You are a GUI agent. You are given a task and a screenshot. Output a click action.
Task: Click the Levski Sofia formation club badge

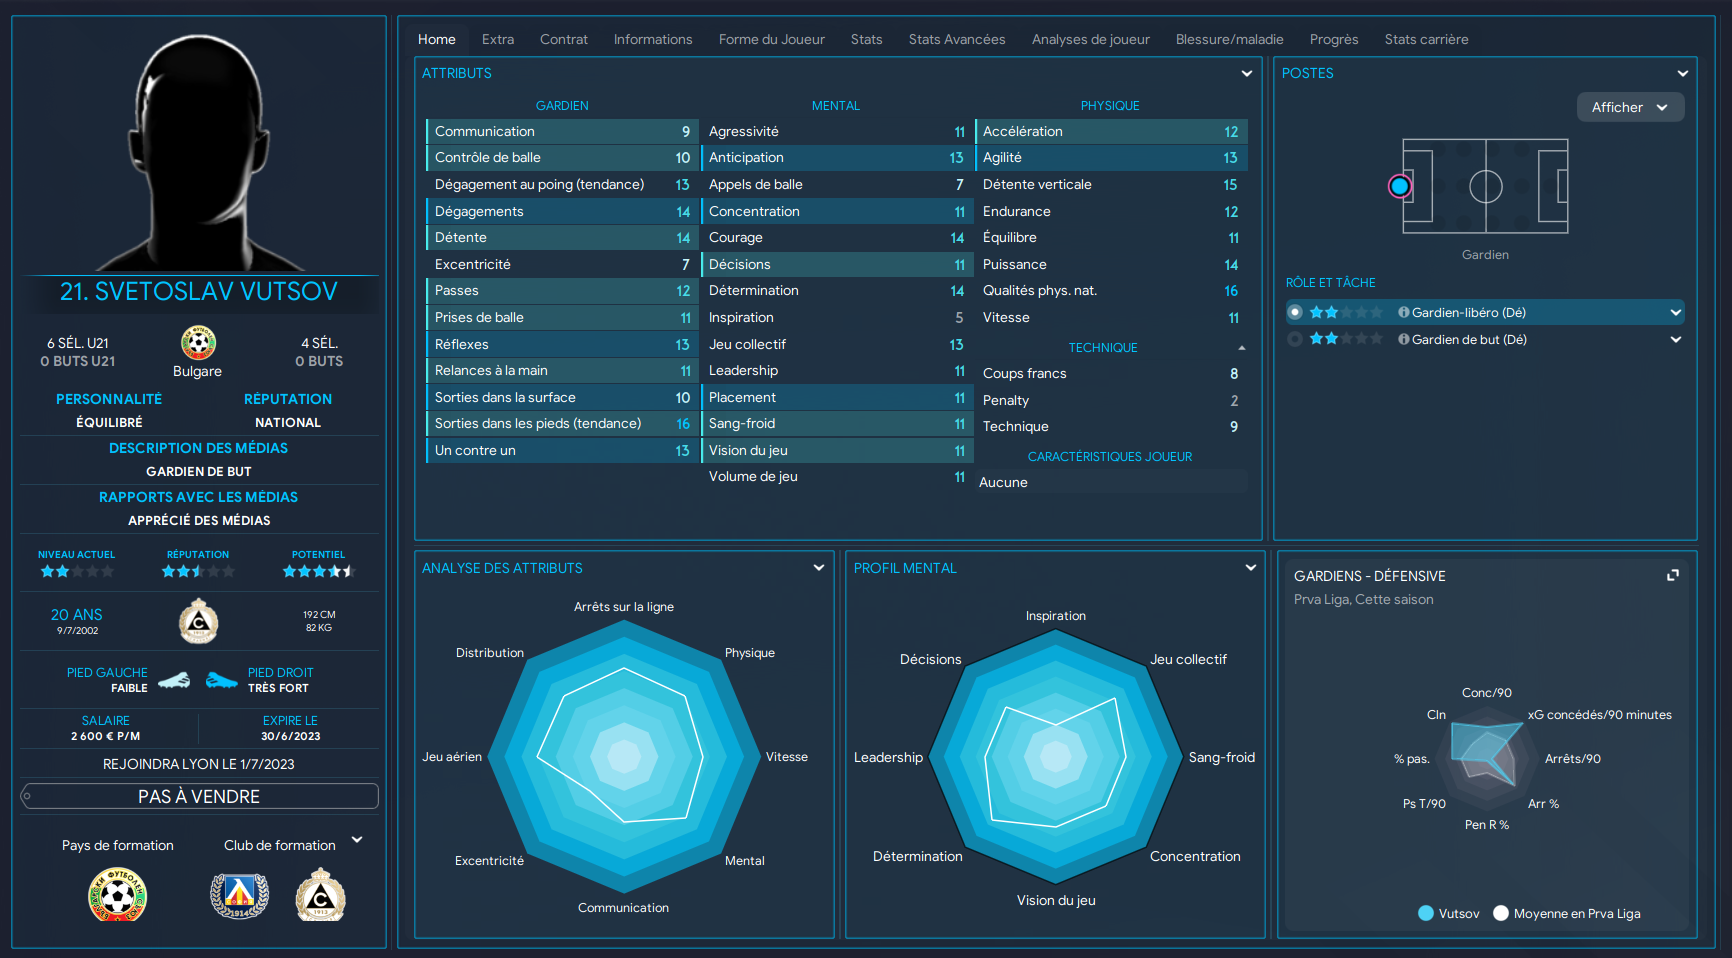239,895
